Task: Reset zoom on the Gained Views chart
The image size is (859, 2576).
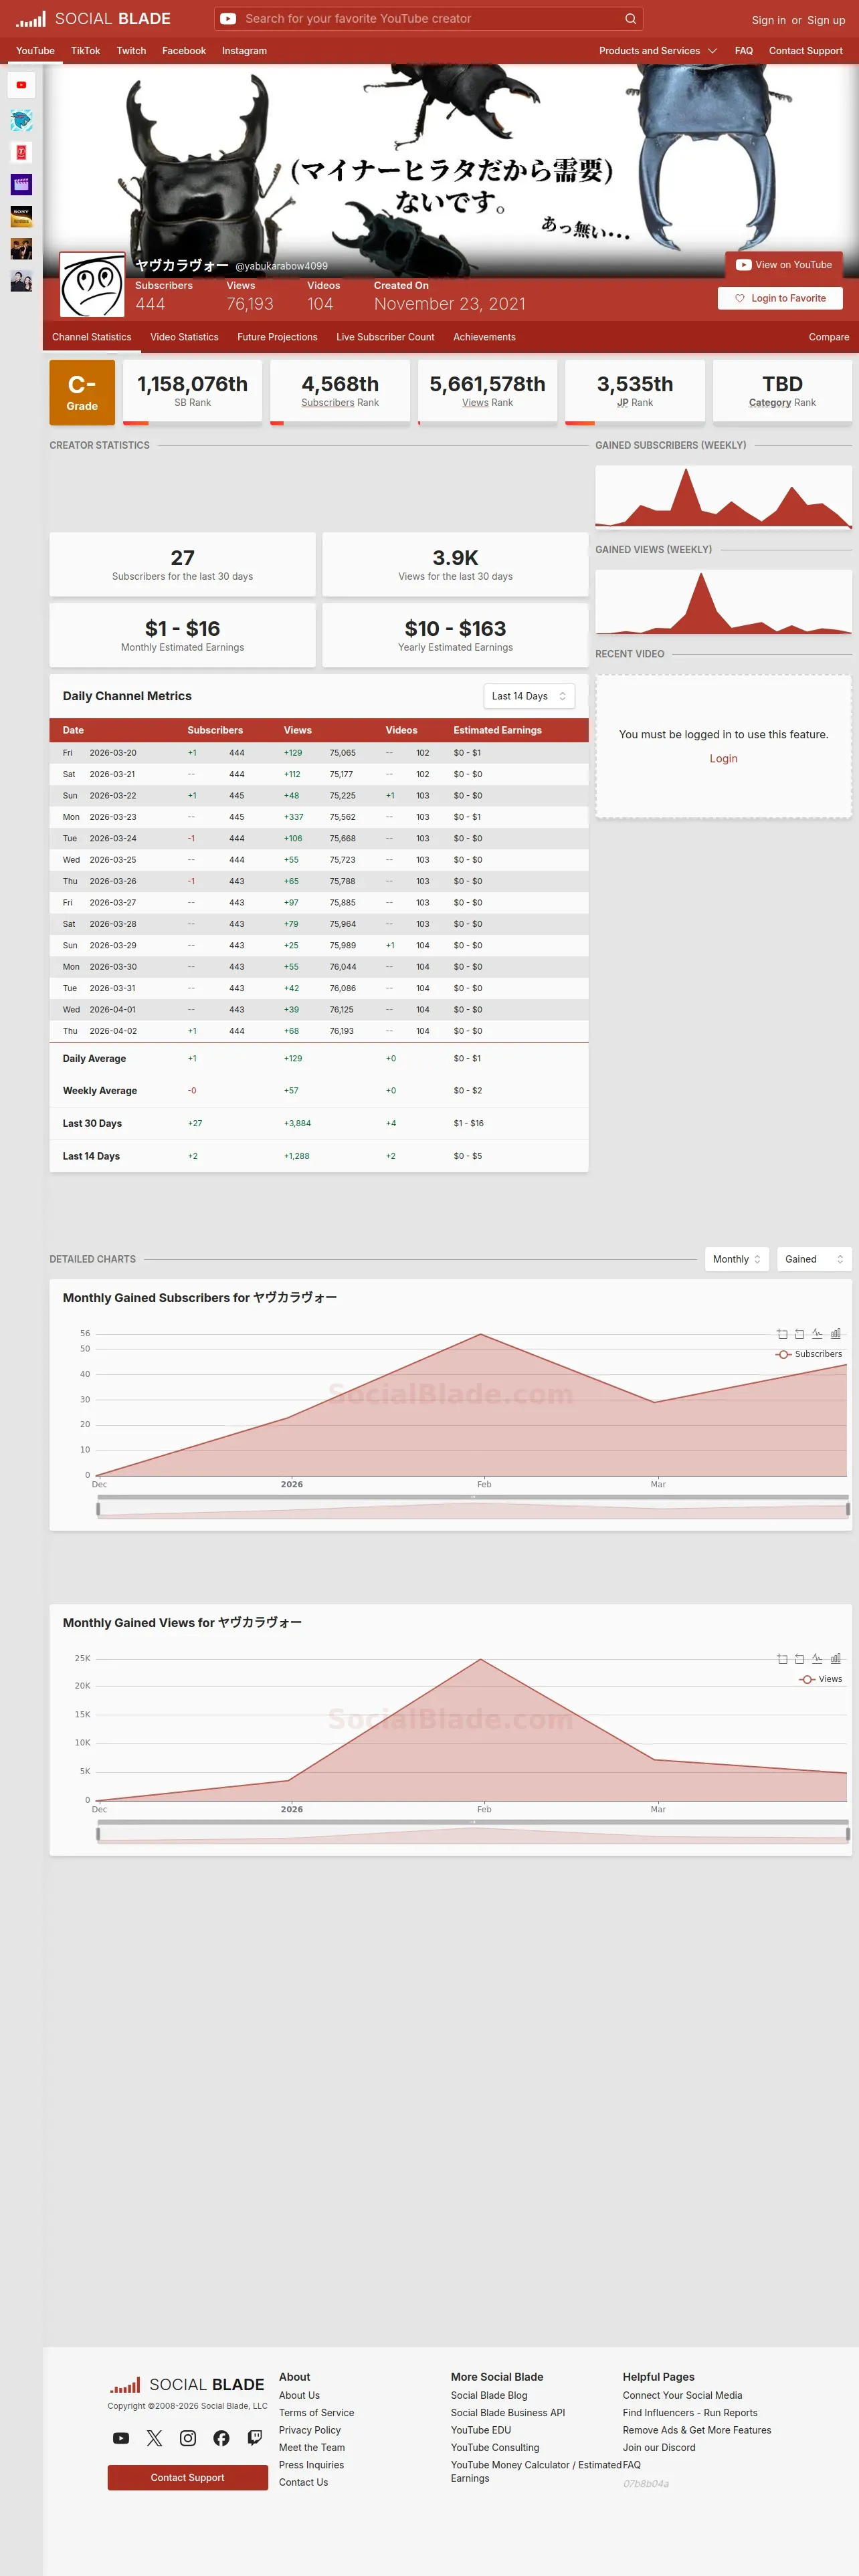Action: [799, 1659]
